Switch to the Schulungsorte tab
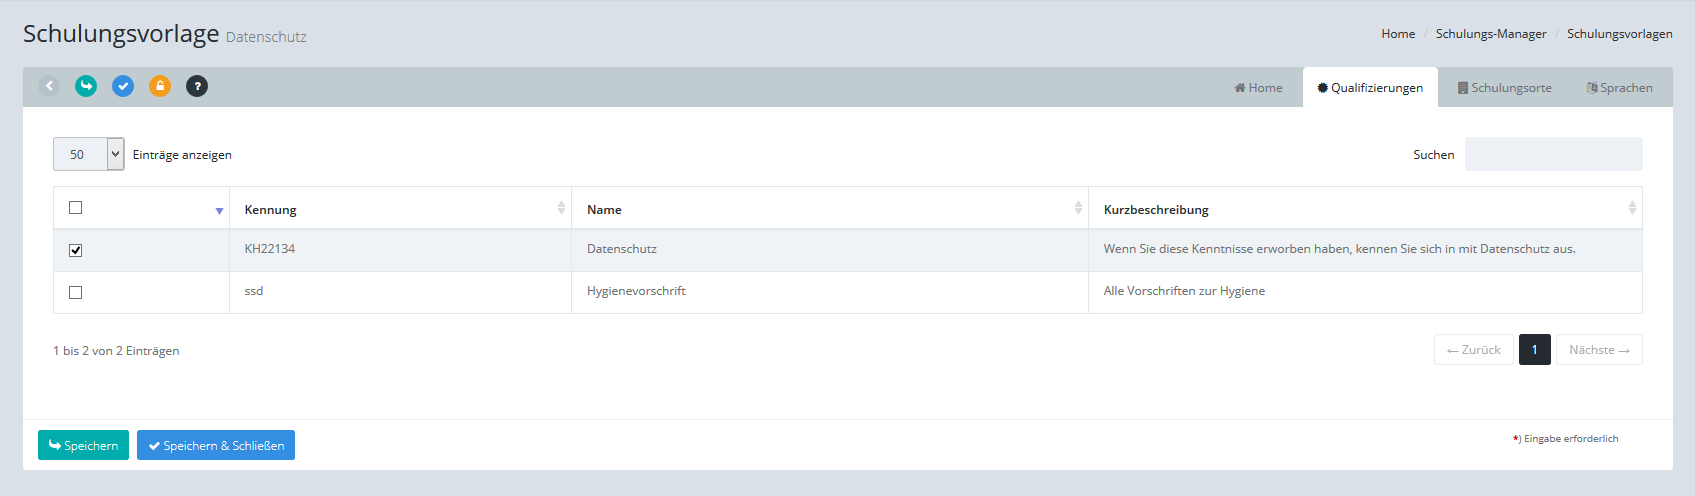 click(1504, 88)
